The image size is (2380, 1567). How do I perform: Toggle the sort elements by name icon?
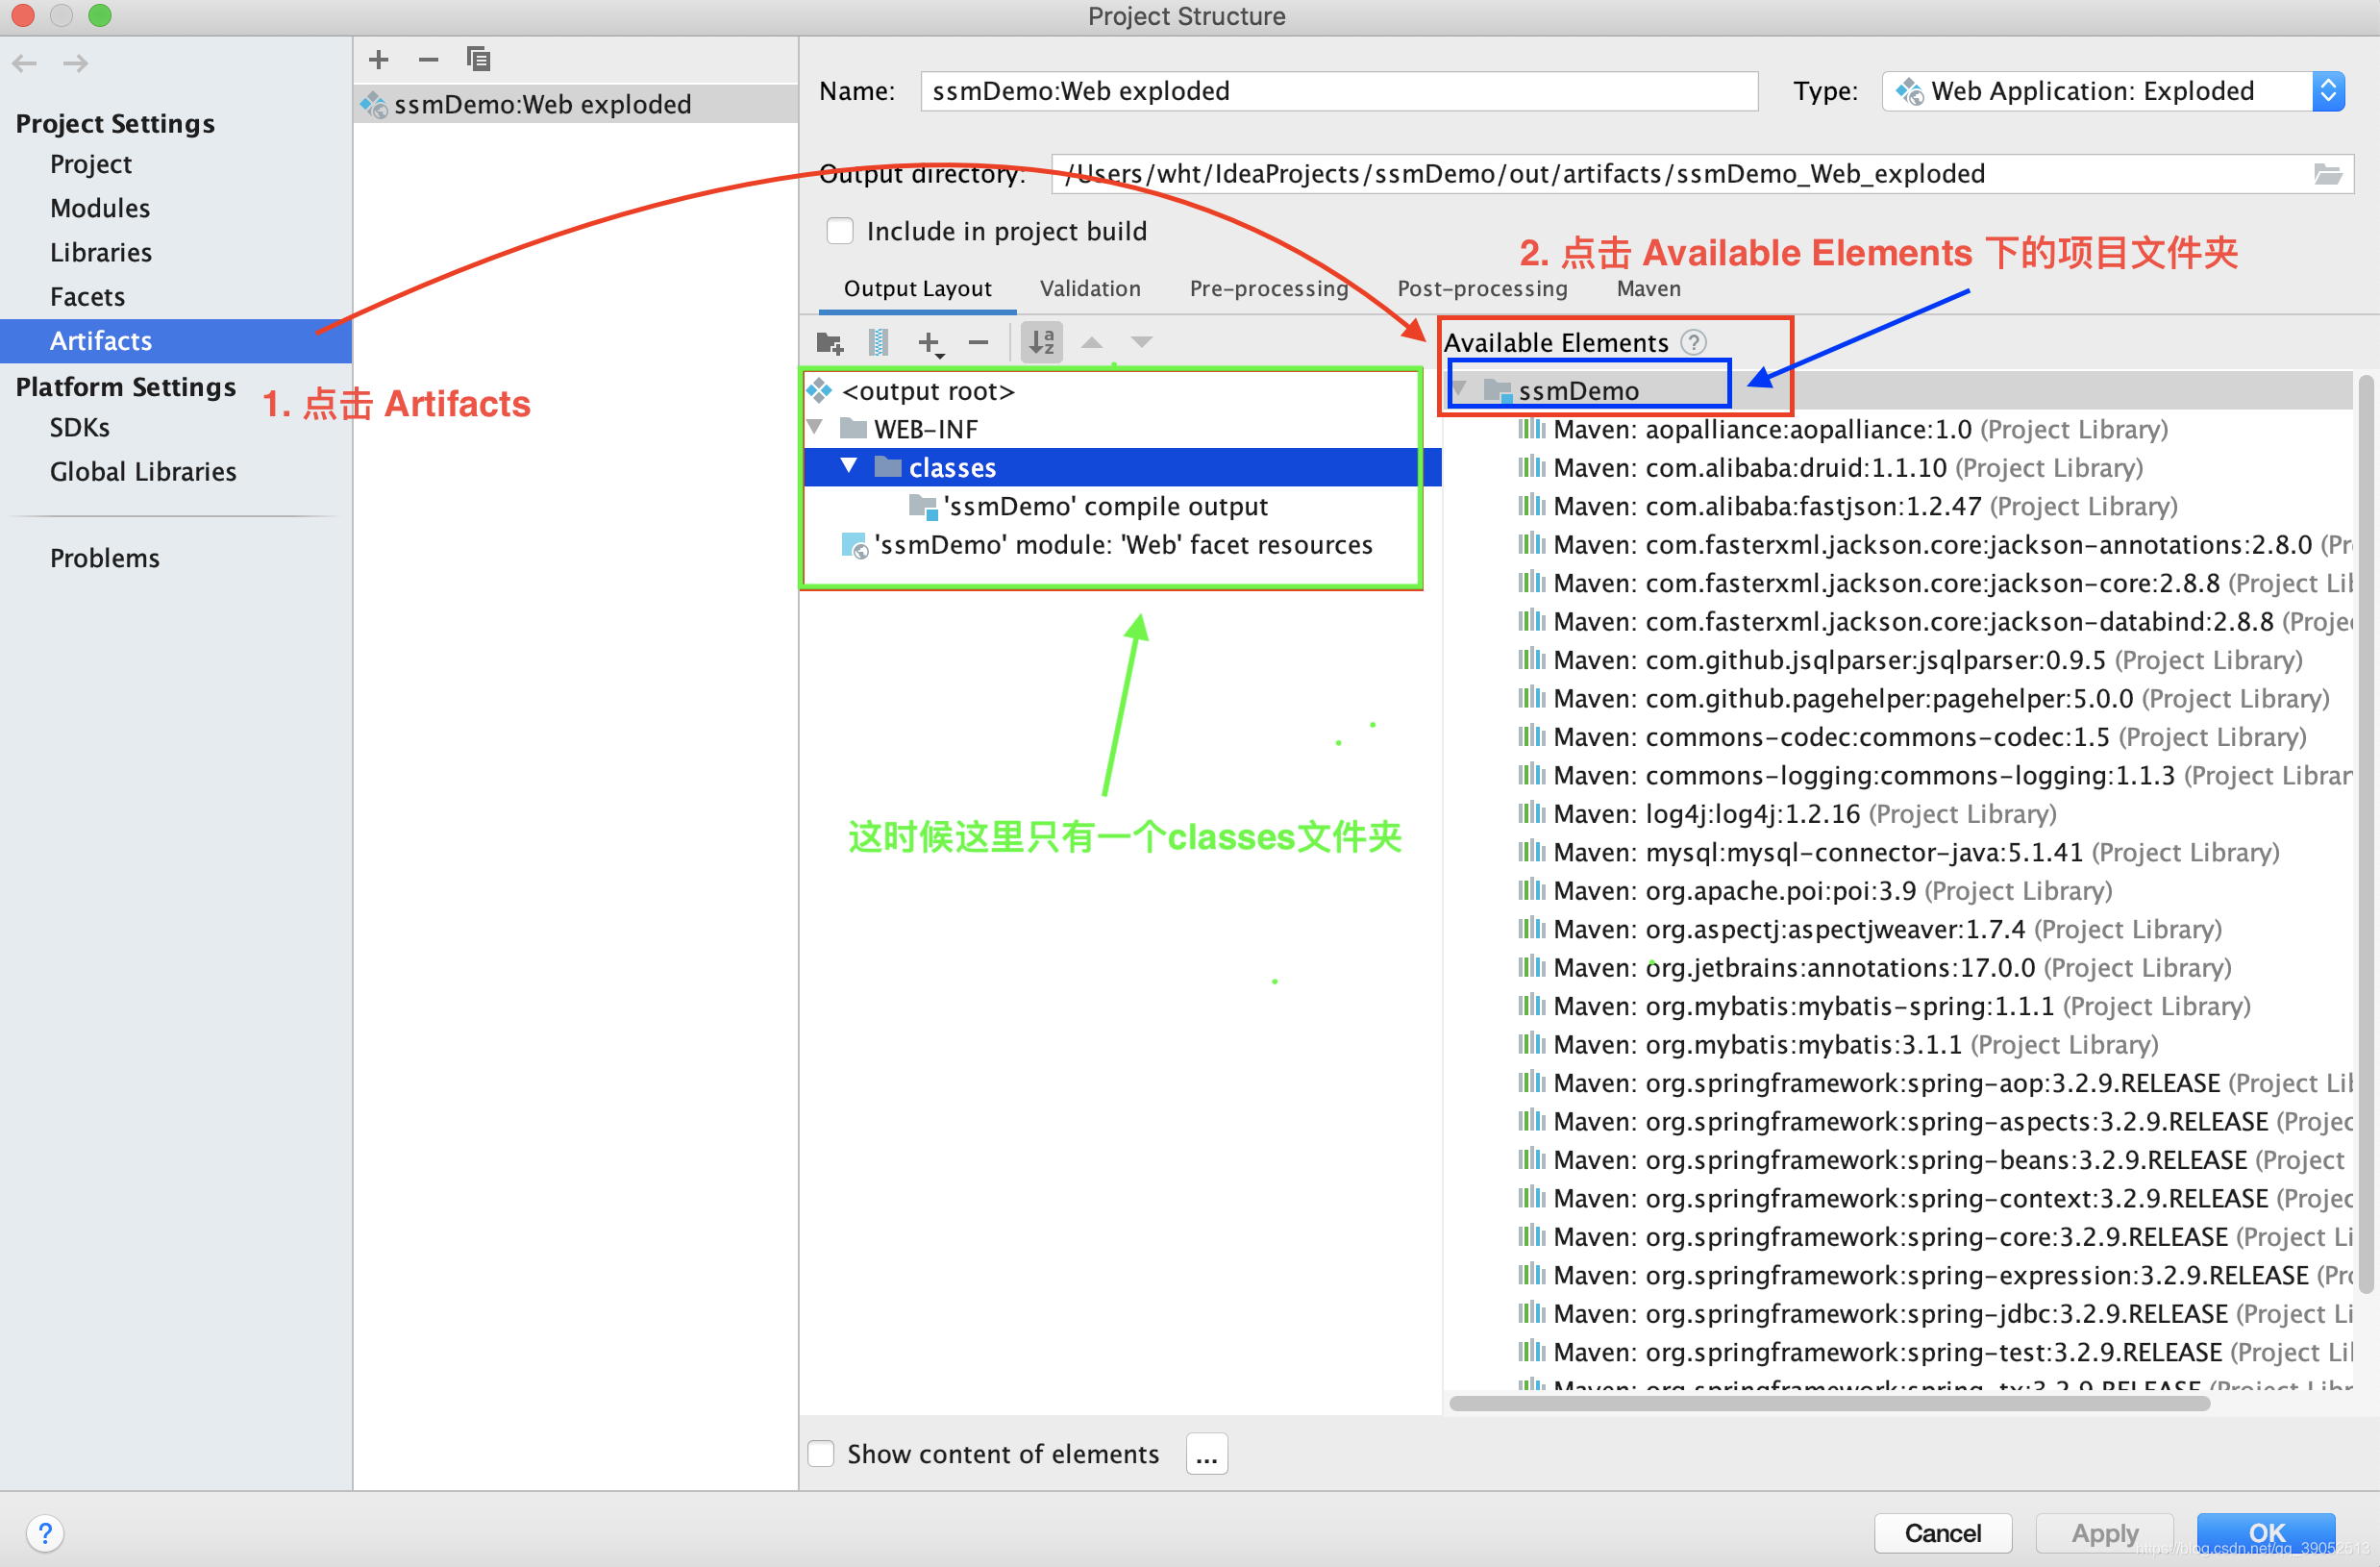coord(1041,343)
